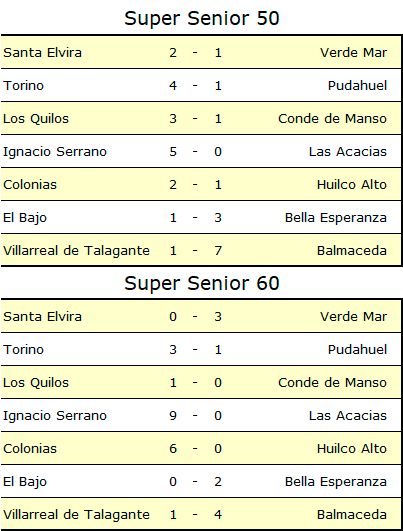Select Santa Elvira in Super Senior 50

42,52
